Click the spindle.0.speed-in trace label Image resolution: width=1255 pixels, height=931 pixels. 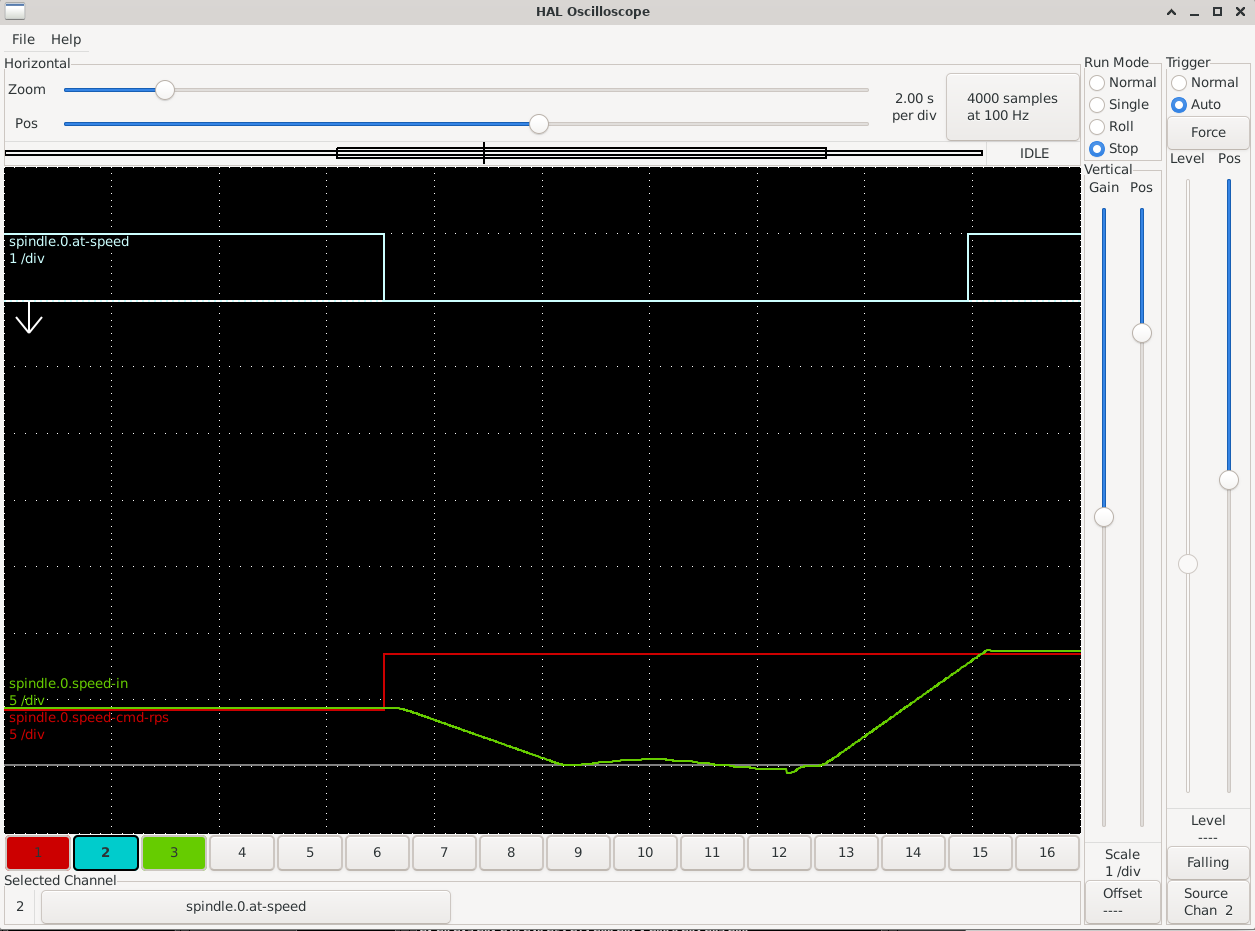(x=68, y=683)
